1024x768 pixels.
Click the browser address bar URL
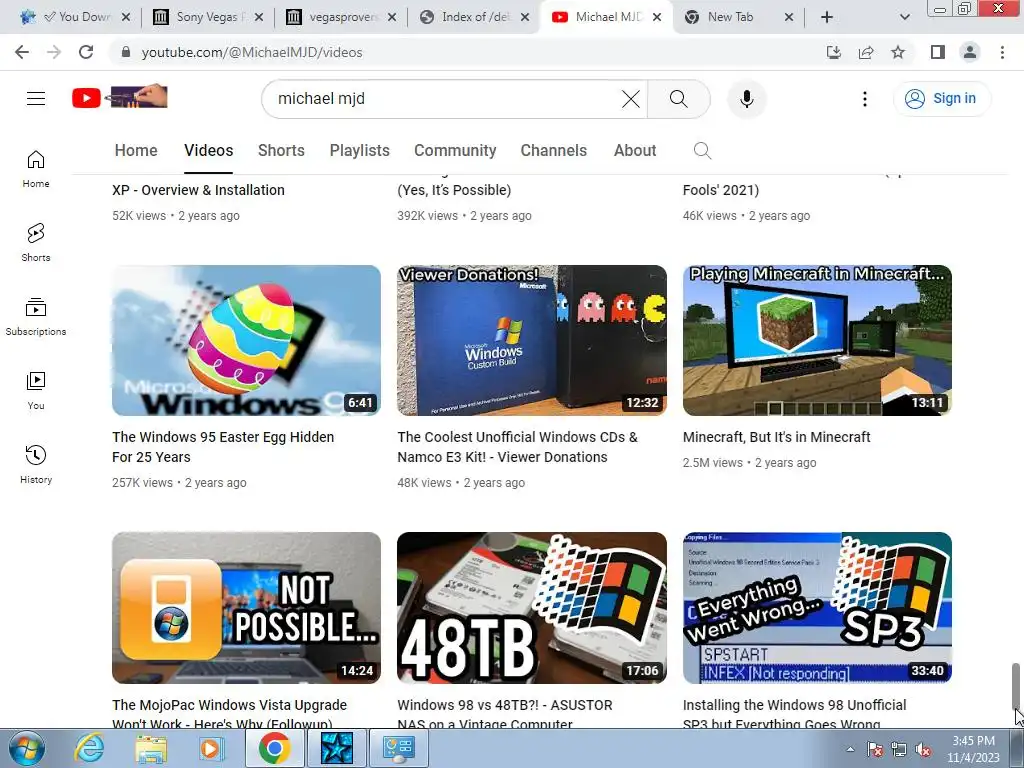pos(251,52)
